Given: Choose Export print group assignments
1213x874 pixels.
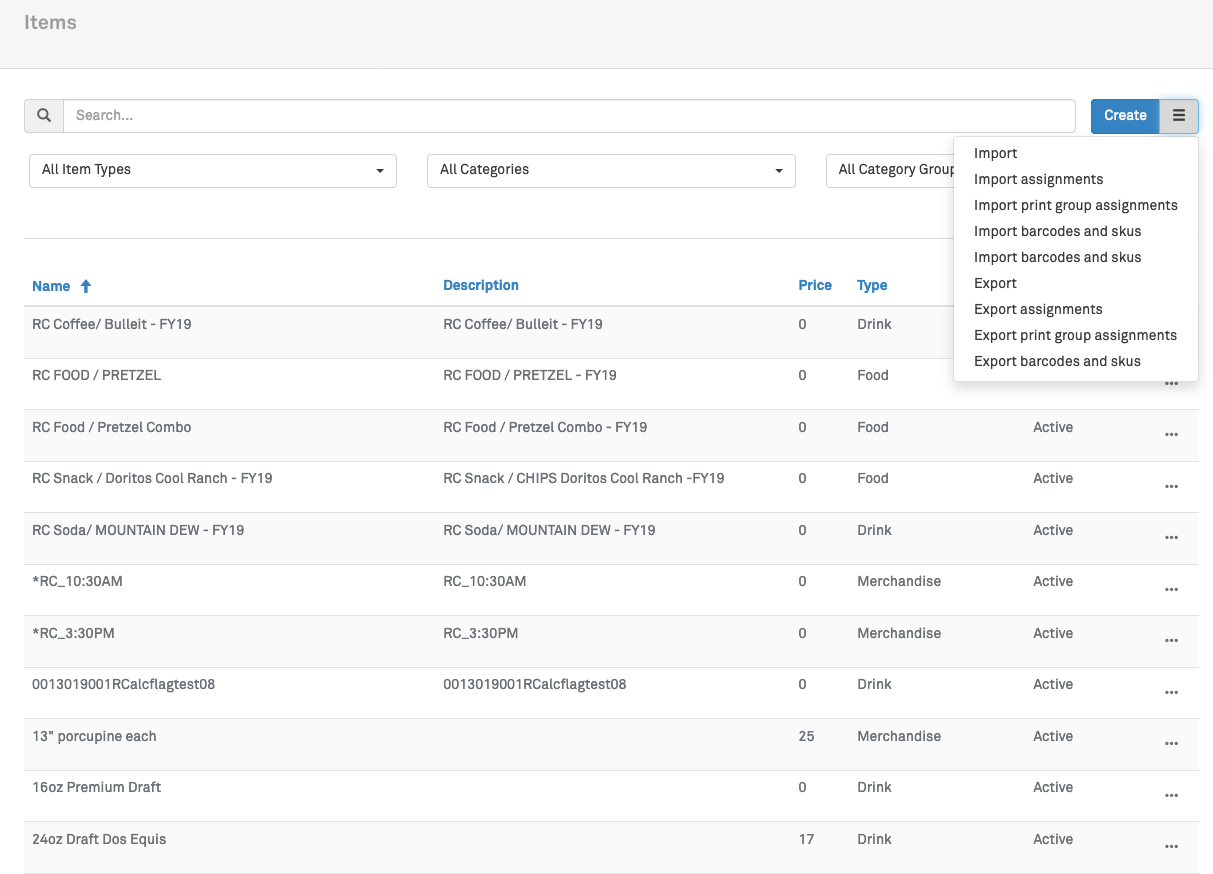Looking at the screenshot, I should 1075,336.
